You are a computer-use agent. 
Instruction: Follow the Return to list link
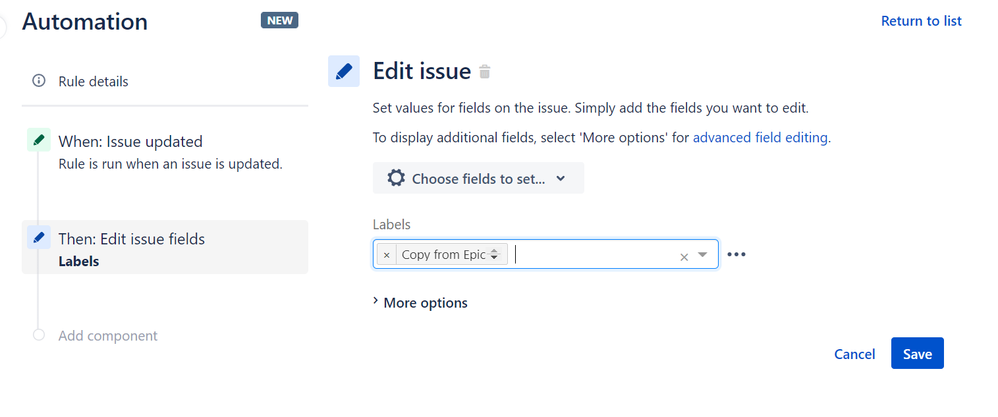[x=920, y=21]
